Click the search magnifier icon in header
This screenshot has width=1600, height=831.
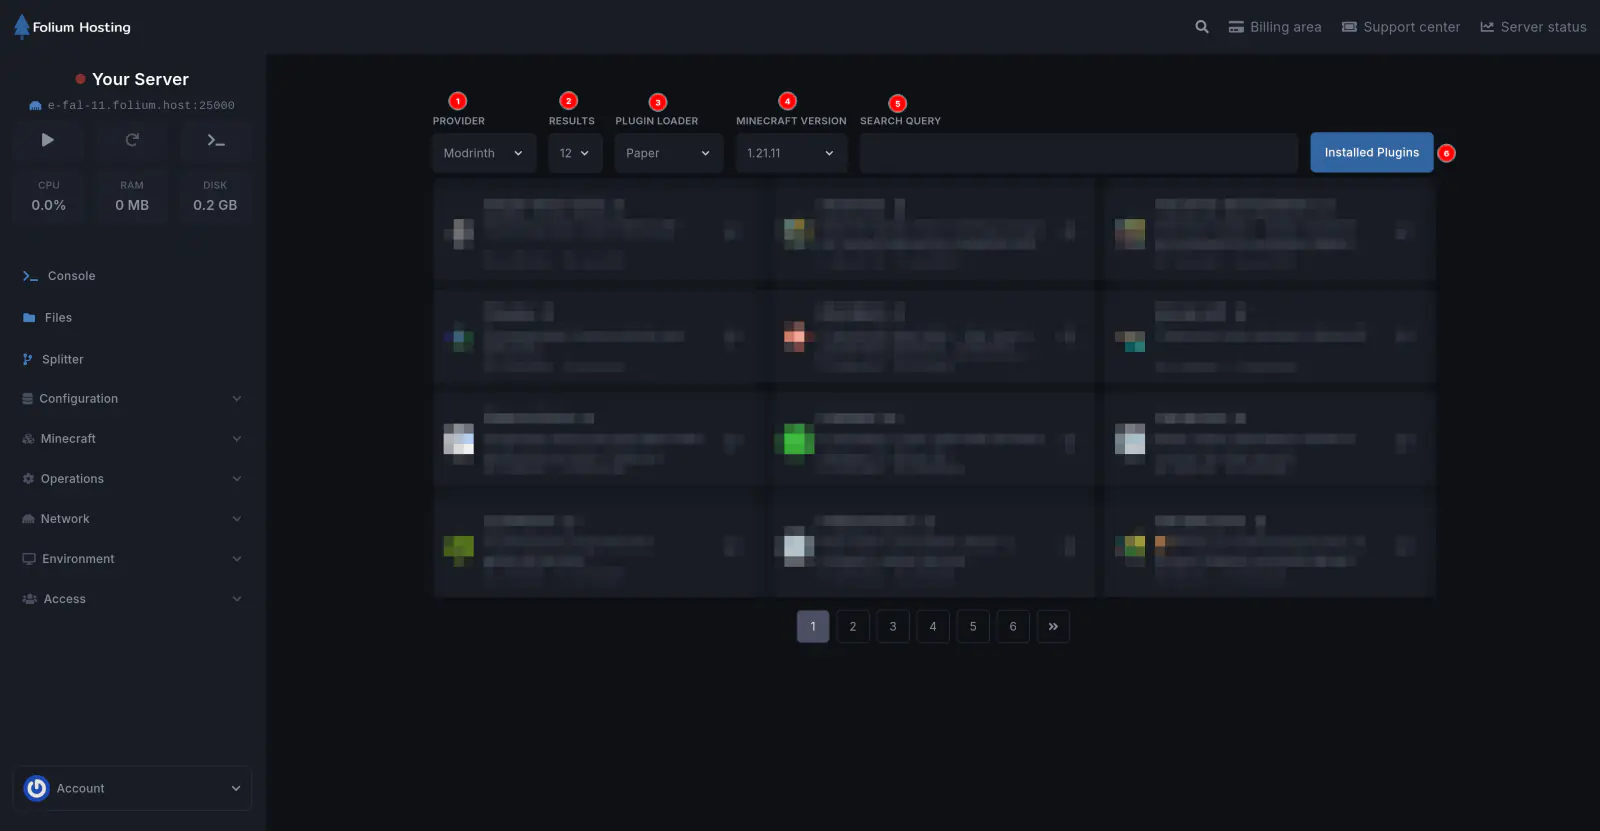[x=1202, y=27]
